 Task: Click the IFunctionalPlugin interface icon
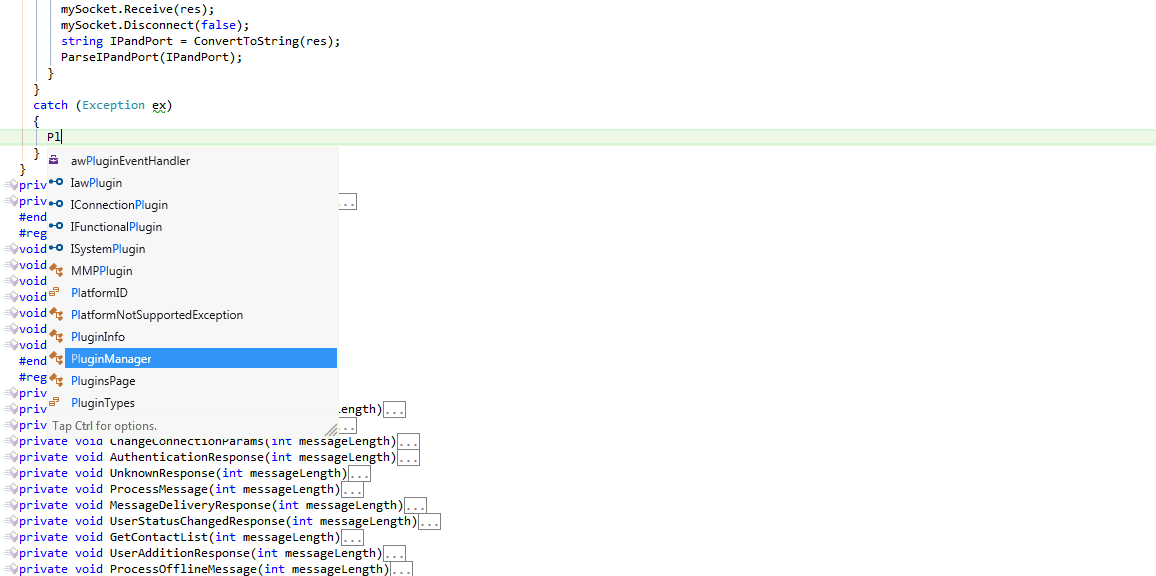click(55, 226)
